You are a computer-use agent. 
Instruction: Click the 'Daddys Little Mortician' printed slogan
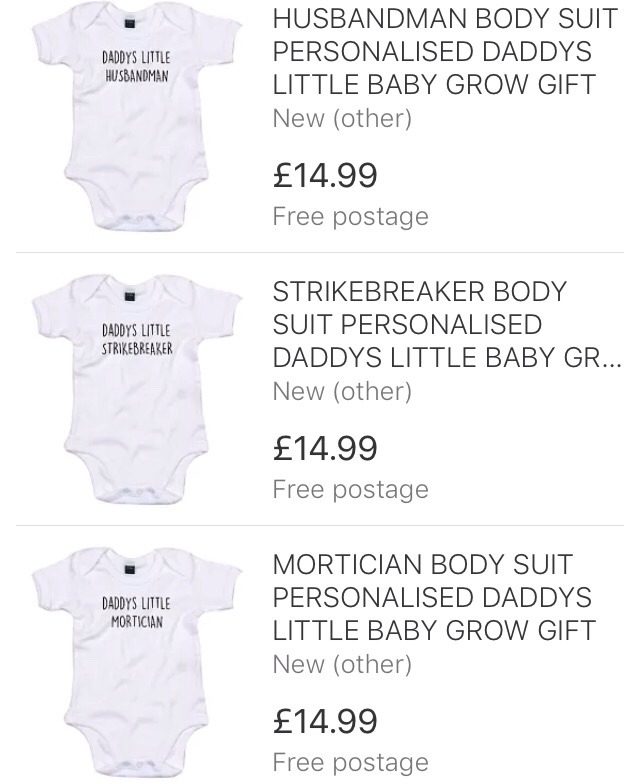(136, 612)
